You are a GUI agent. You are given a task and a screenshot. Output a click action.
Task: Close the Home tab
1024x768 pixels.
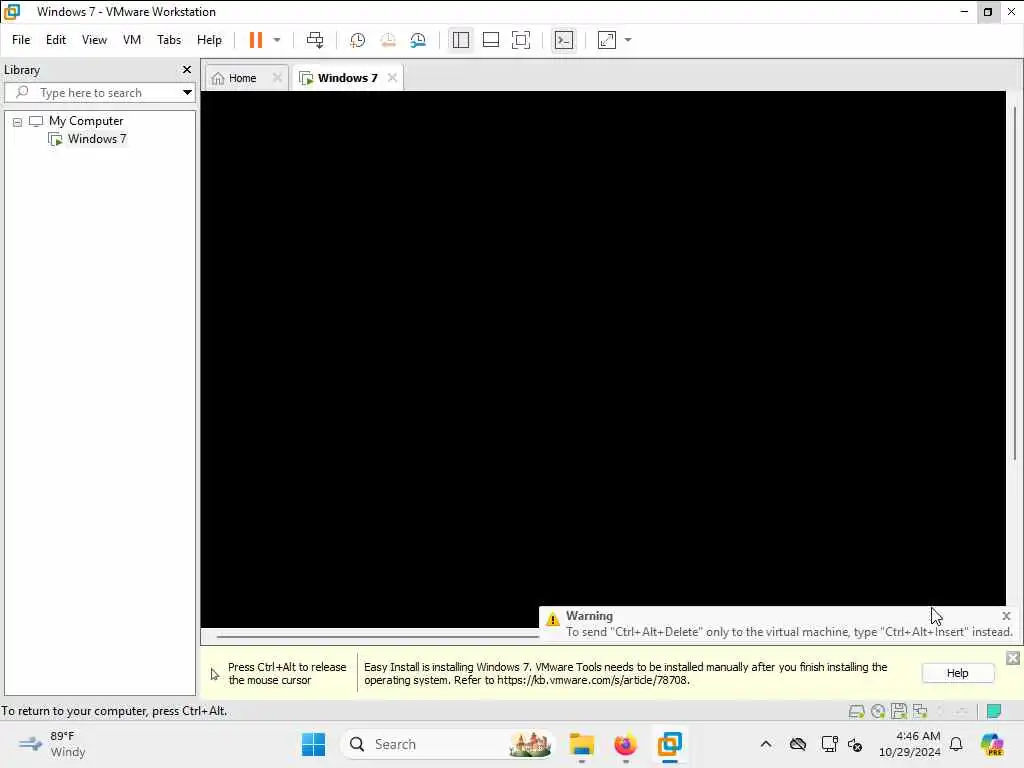click(x=277, y=78)
